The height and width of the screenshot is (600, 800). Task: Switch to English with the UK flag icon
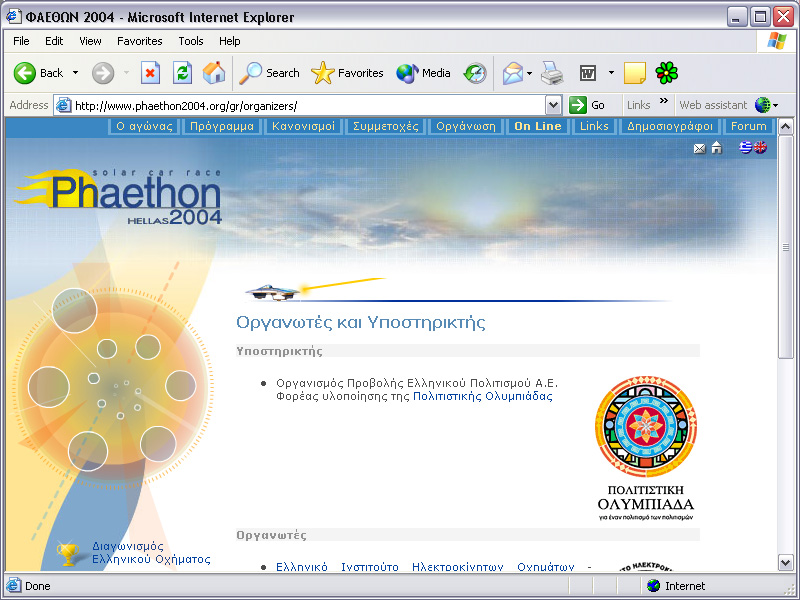coord(760,147)
